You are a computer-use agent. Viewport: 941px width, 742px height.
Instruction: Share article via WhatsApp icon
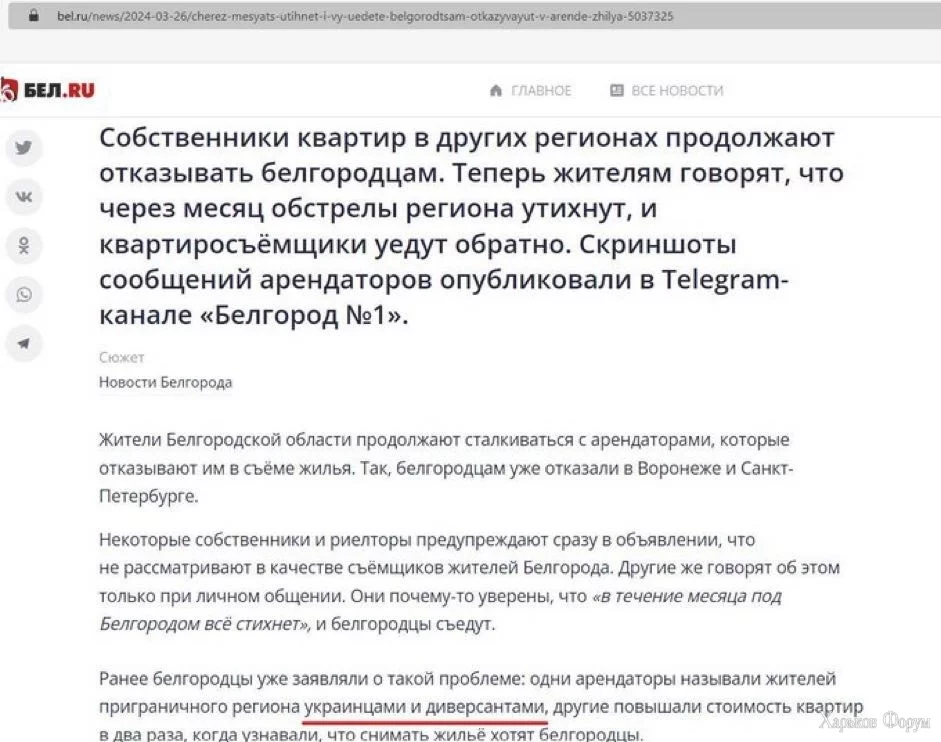point(23,295)
